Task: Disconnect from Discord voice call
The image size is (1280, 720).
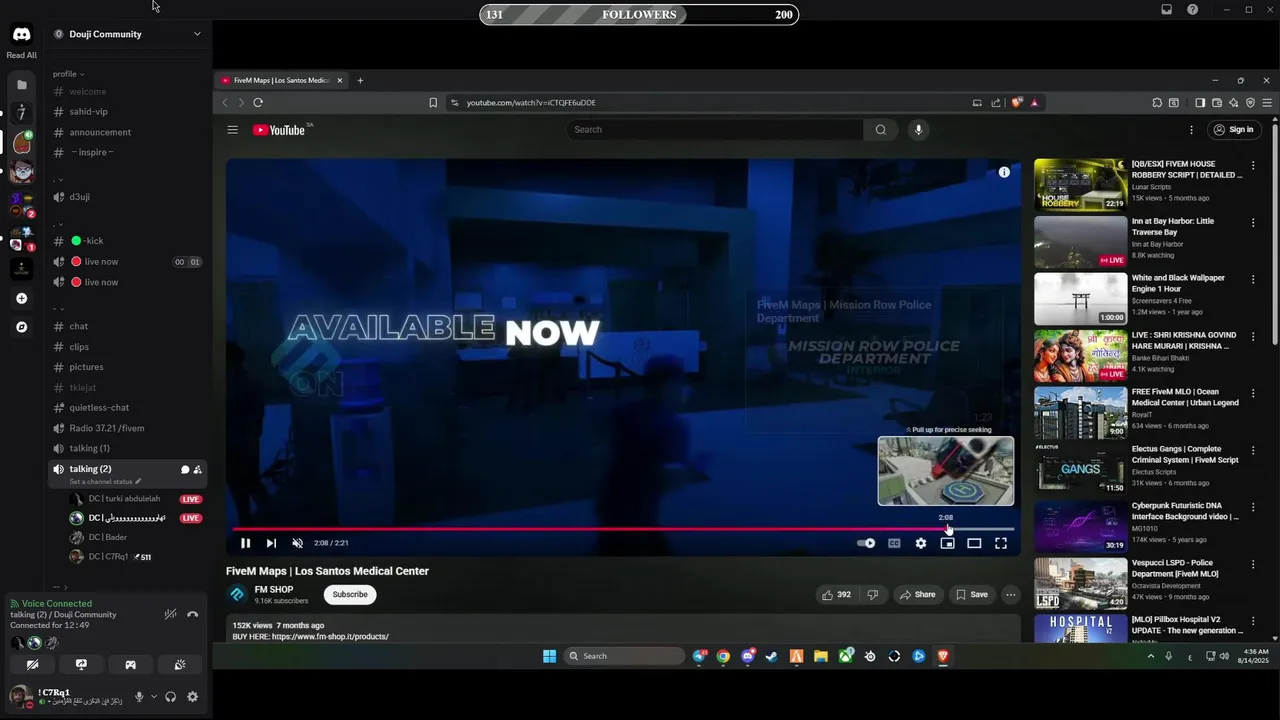Action: [x=193, y=614]
